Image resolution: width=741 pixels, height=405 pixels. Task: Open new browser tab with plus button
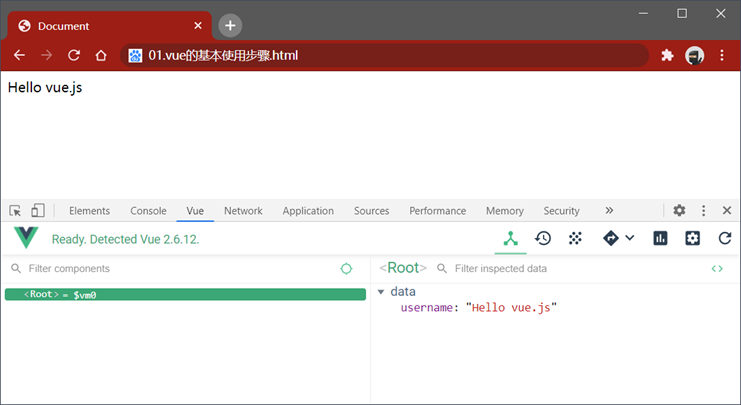pyautogui.click(x=230, y=25)
